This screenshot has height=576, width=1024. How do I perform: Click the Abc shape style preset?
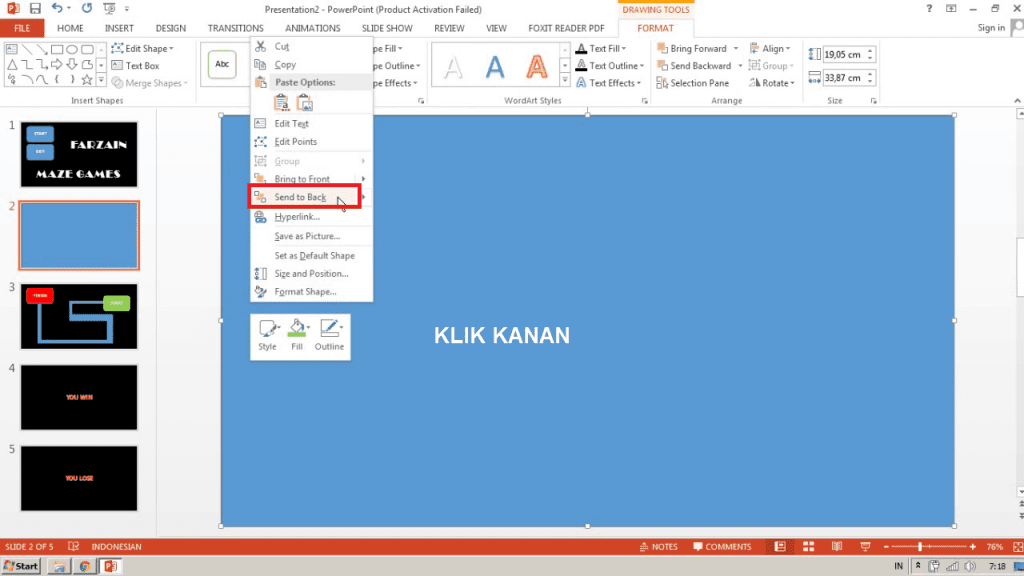click(x=222, y=65)
